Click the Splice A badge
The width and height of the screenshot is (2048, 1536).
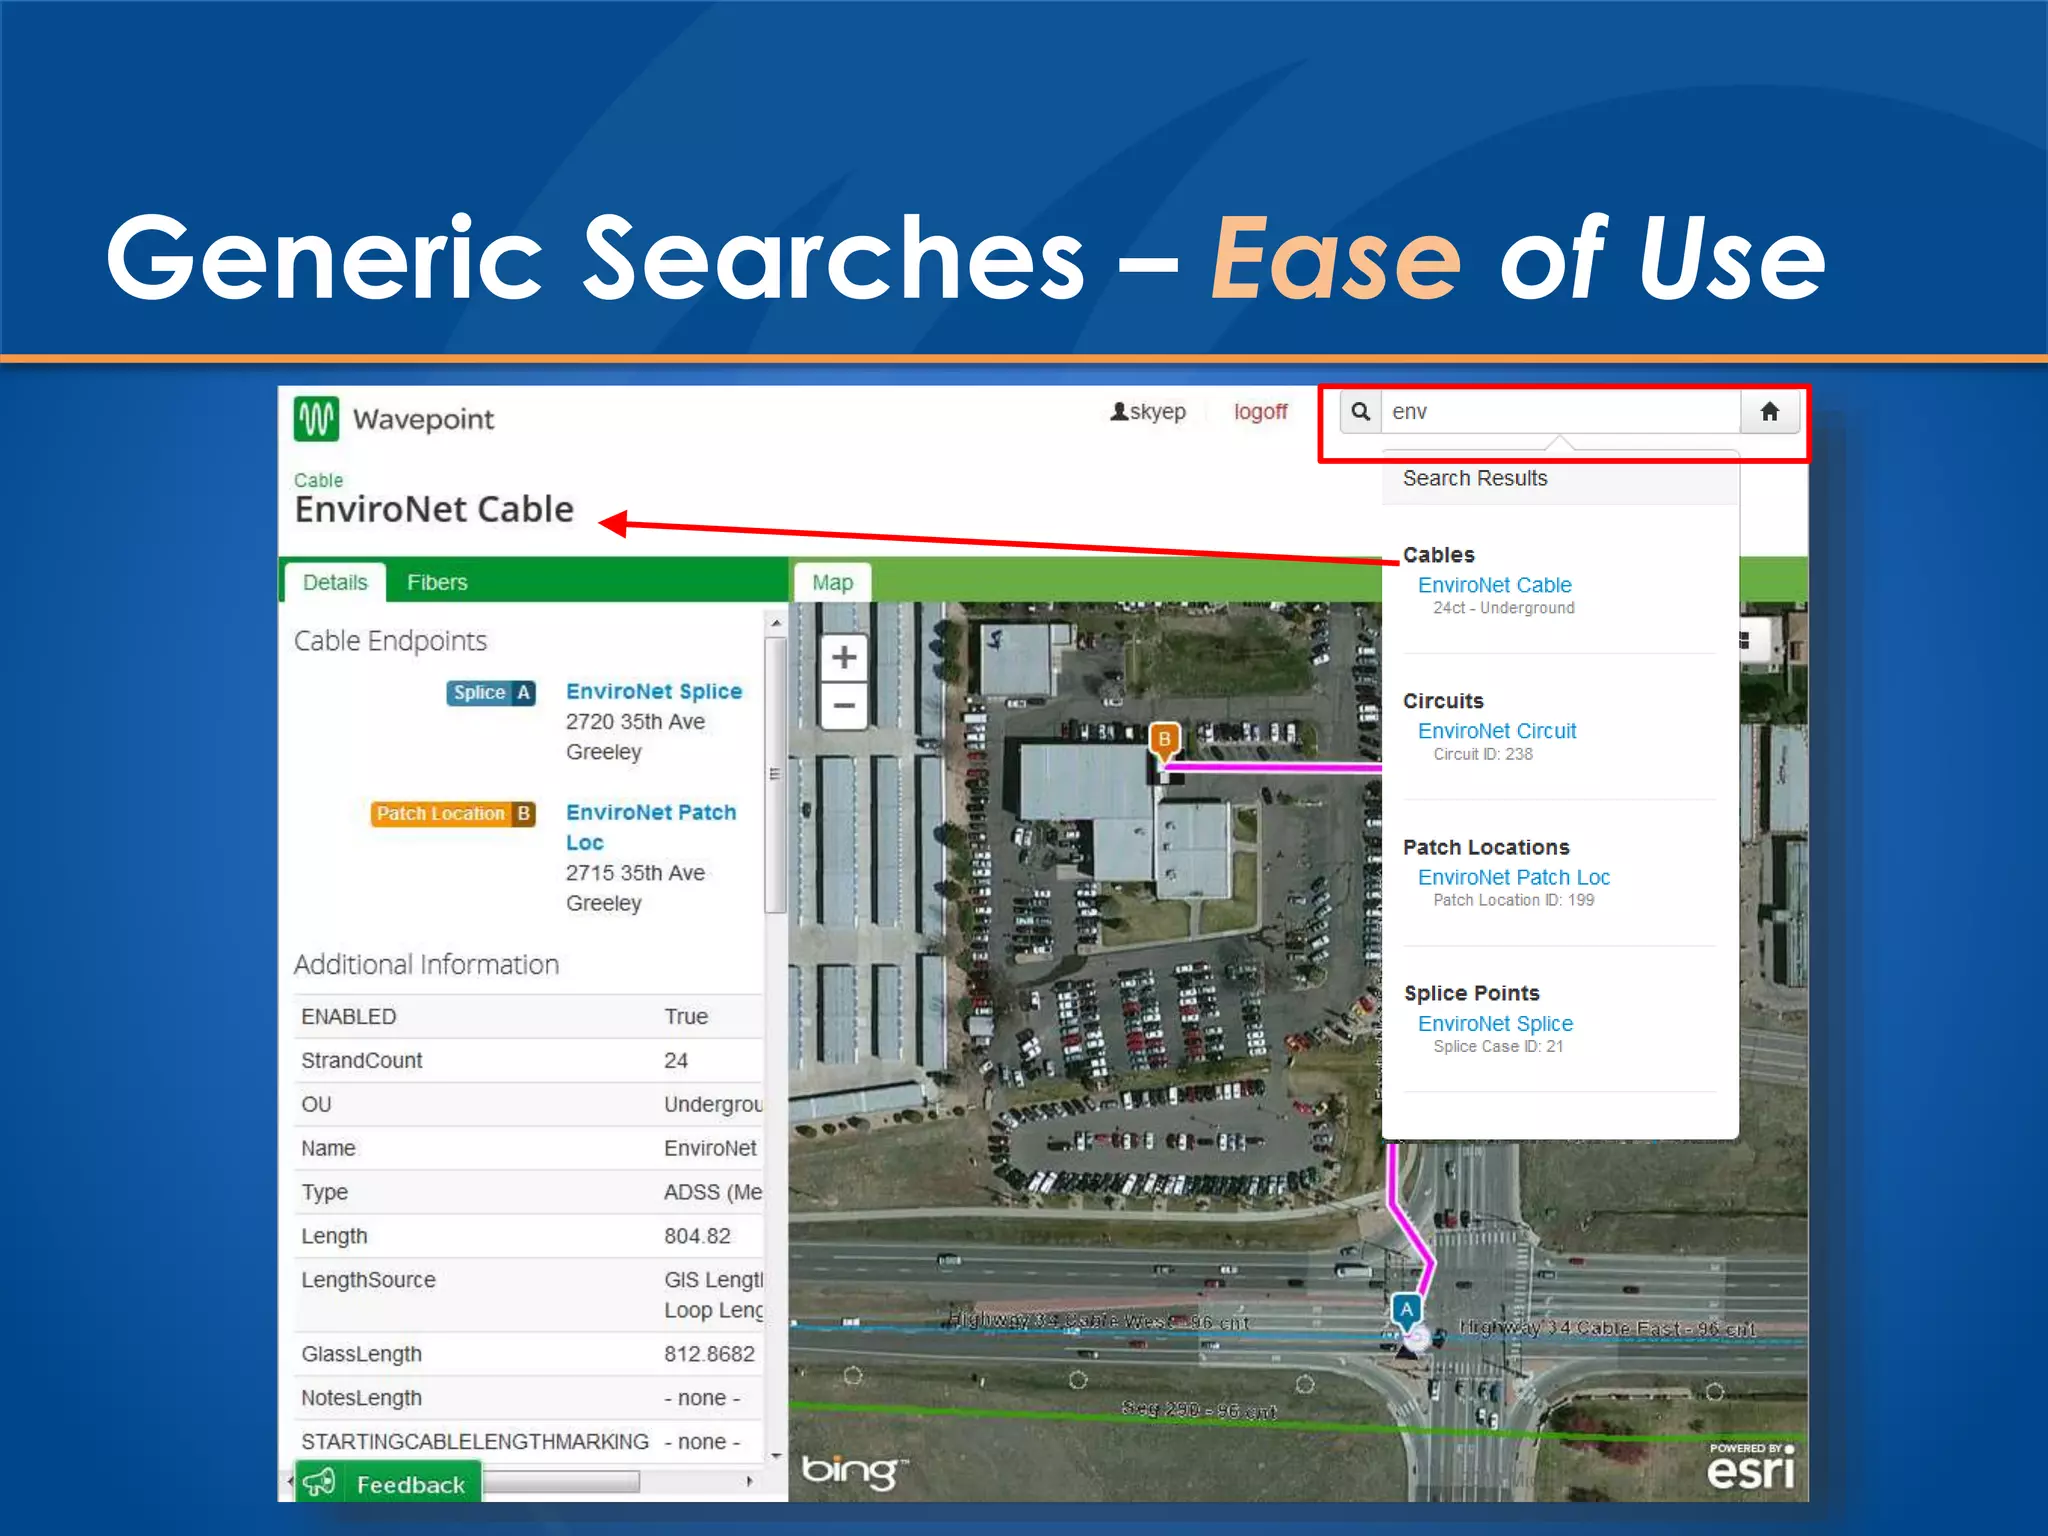(x=491, y=693)
